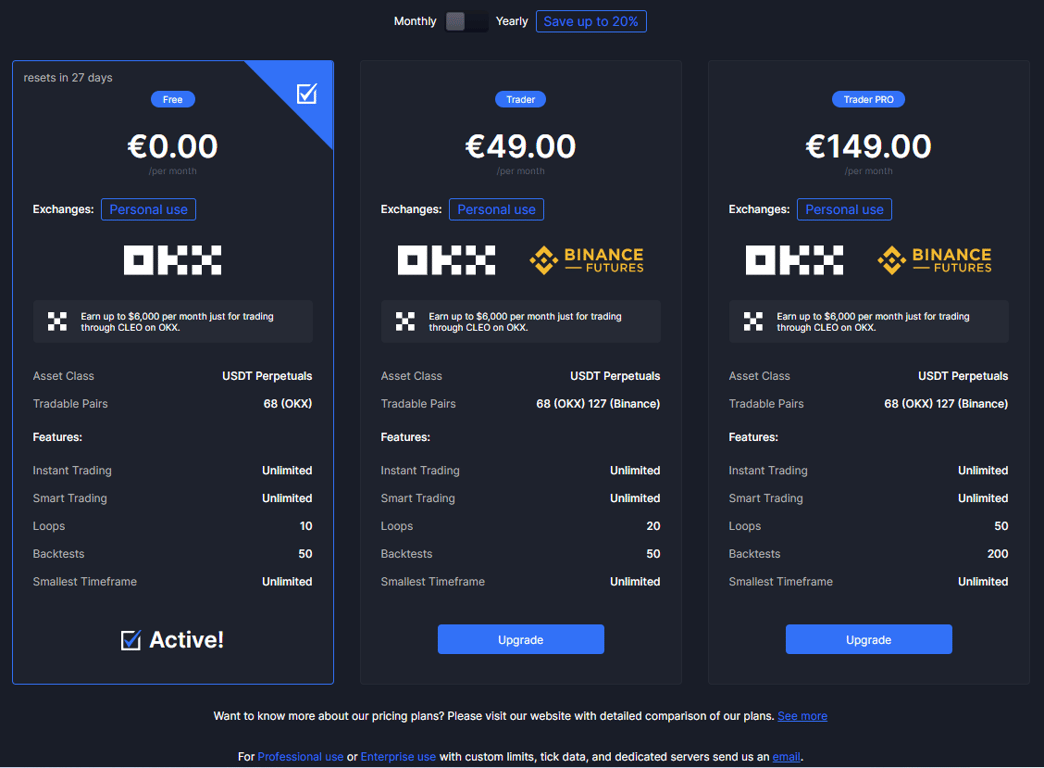The image size is (1044, 768).
Task: Click Loops value 20 in Trader plan
Action: (x=653, y=526)
